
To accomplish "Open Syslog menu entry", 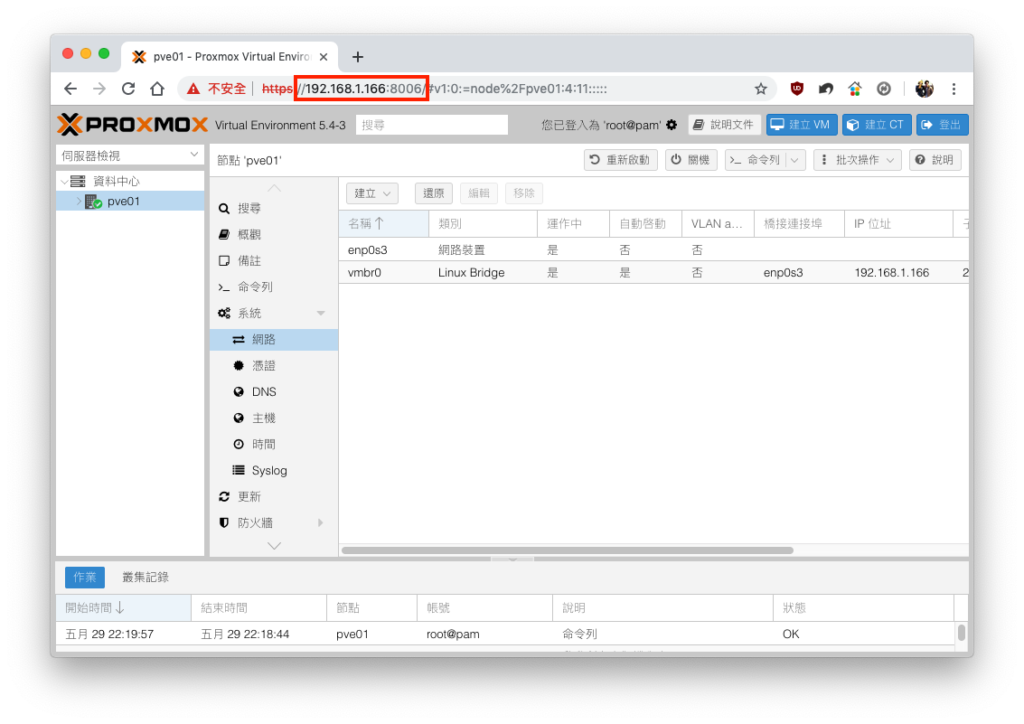I will tap(274, 470).
